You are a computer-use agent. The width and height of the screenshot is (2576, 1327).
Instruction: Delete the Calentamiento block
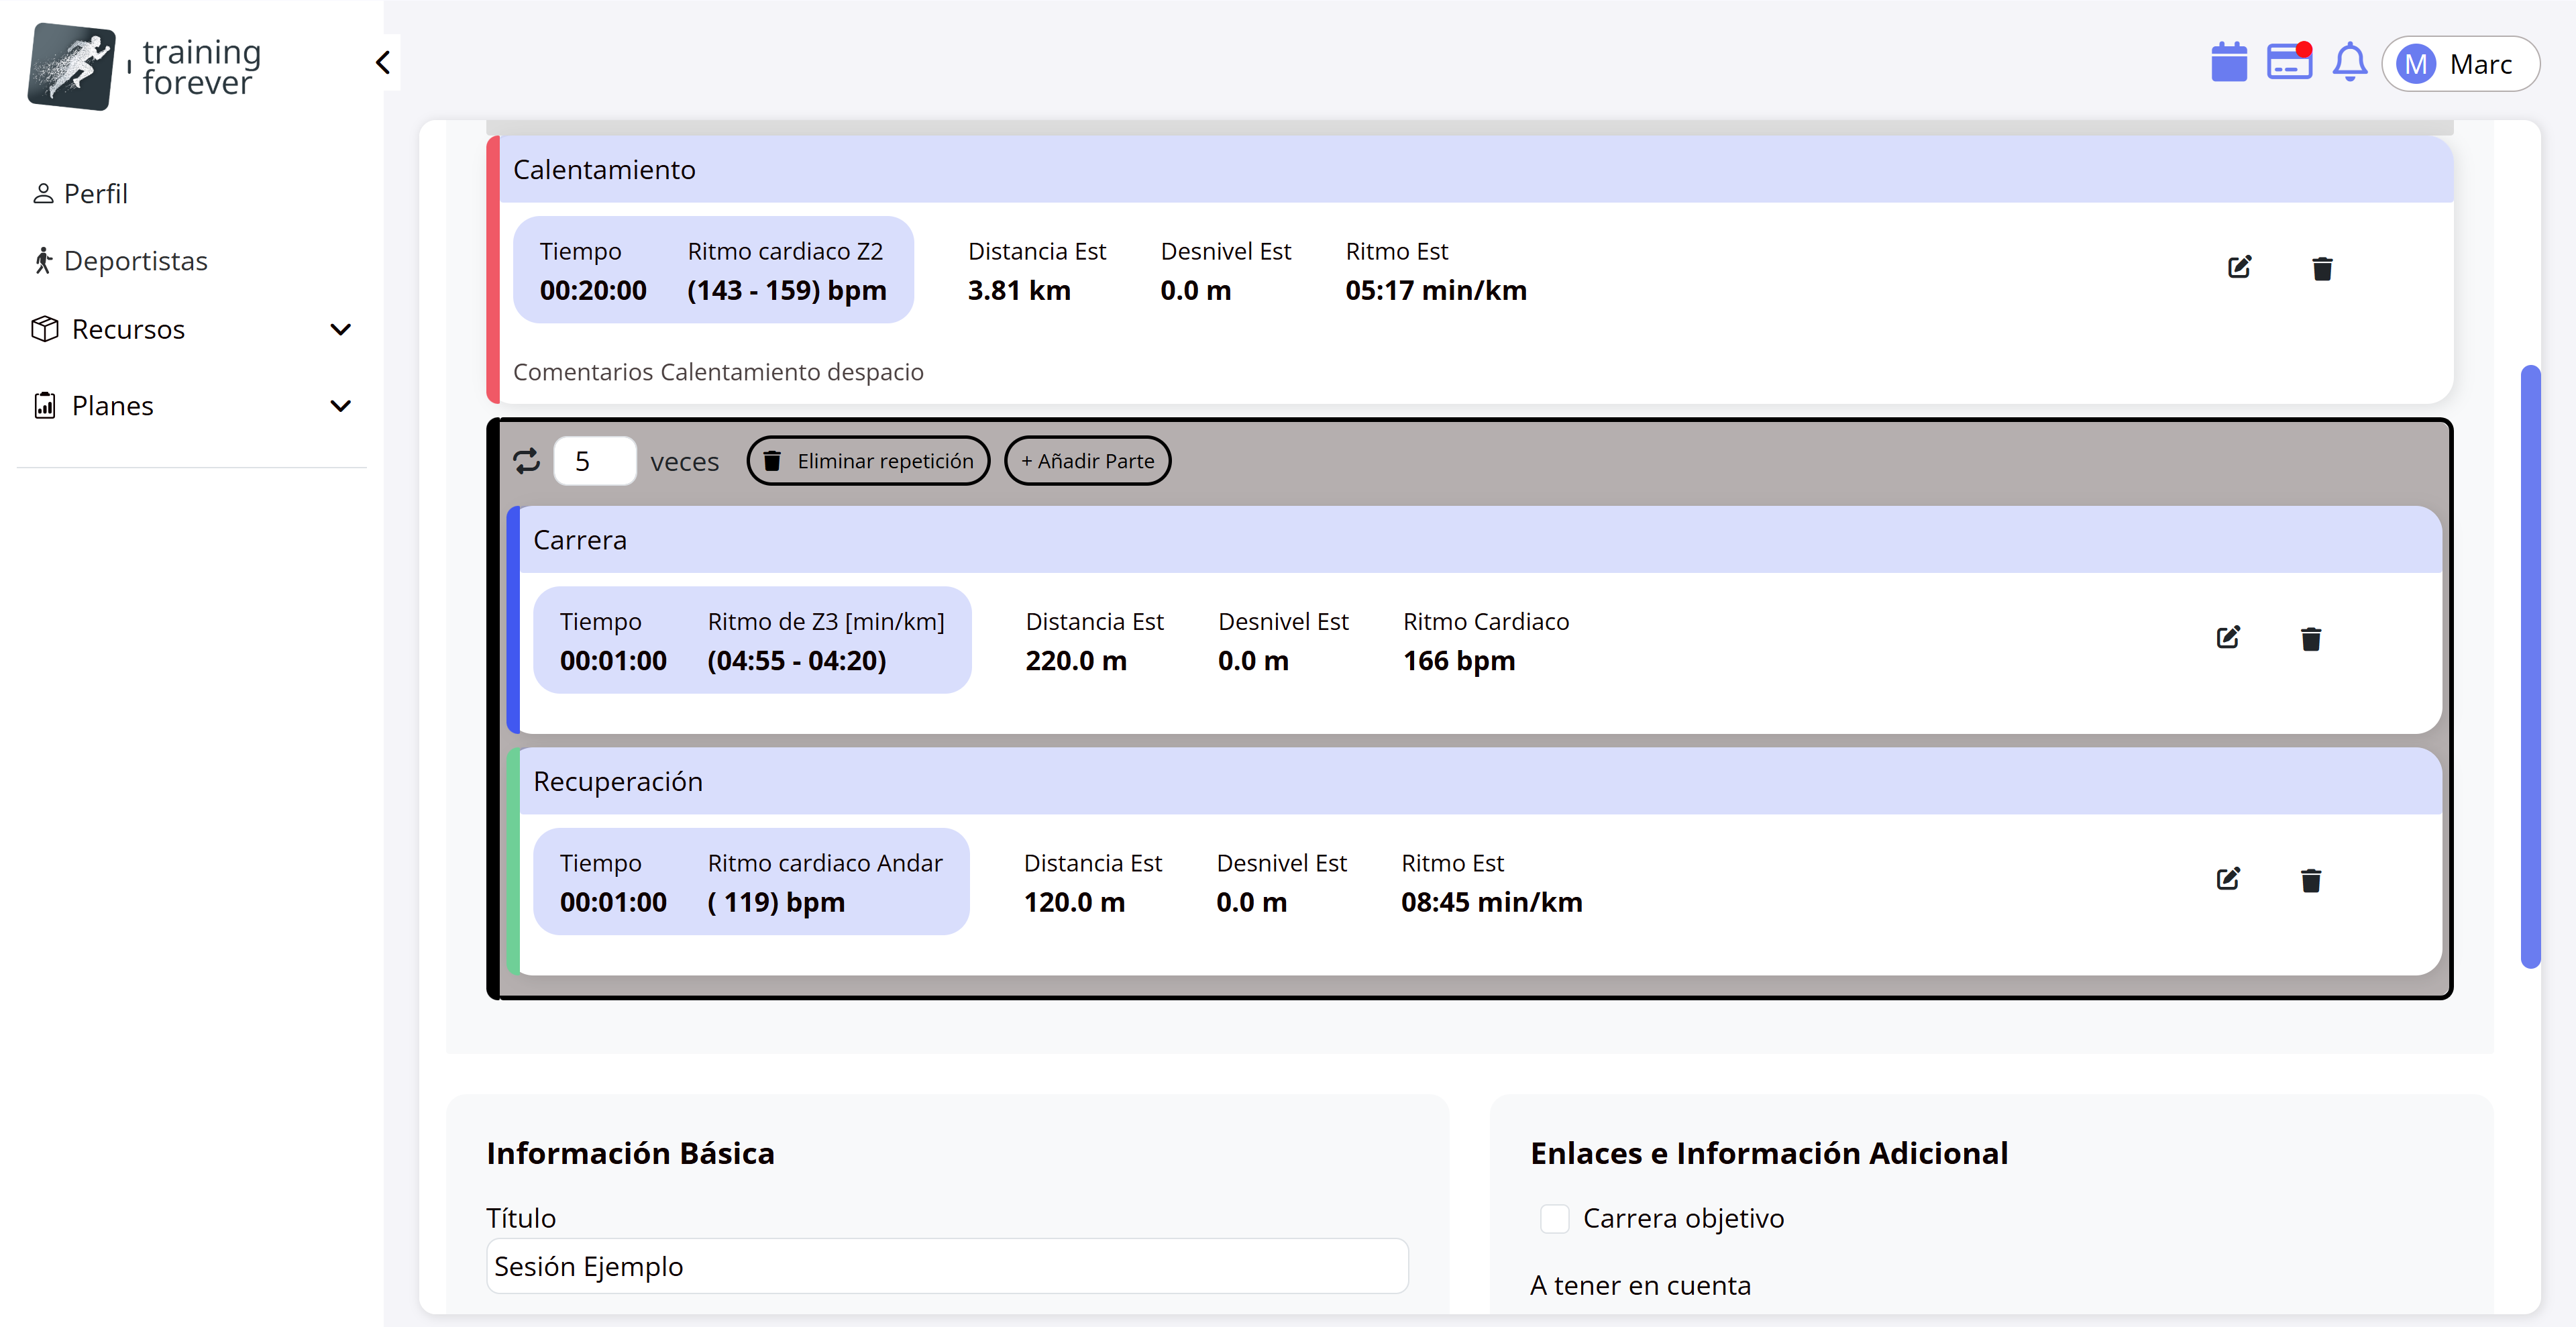click(2322, 268)
